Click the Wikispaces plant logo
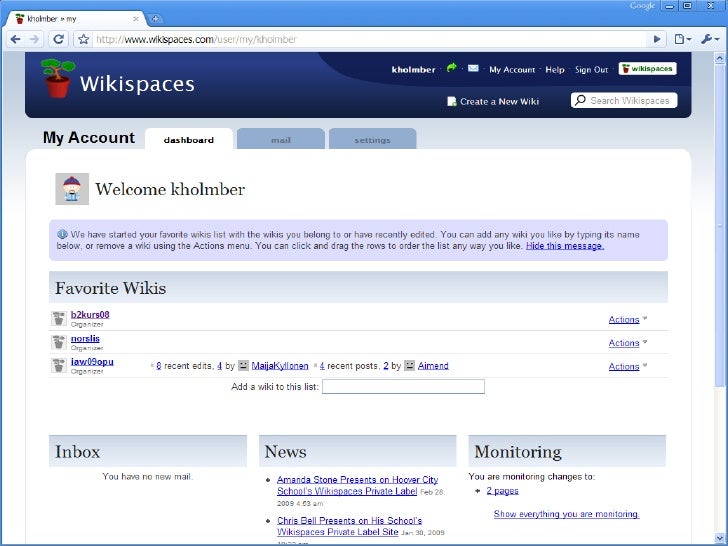This screenshot has height=546, width=728. (x=58, y=78)
